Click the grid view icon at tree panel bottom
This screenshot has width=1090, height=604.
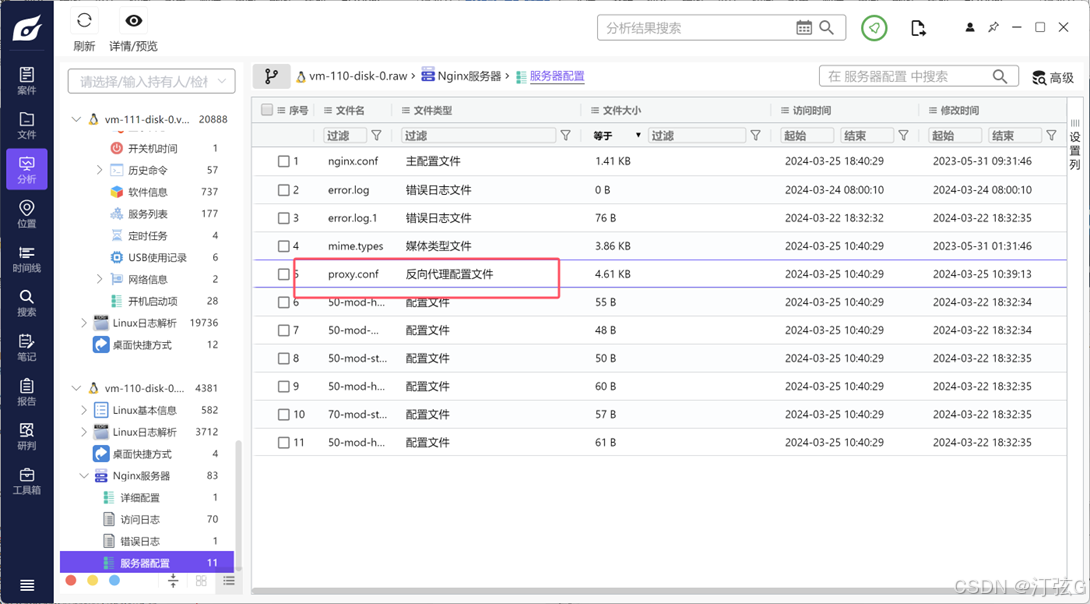point(201,580)
